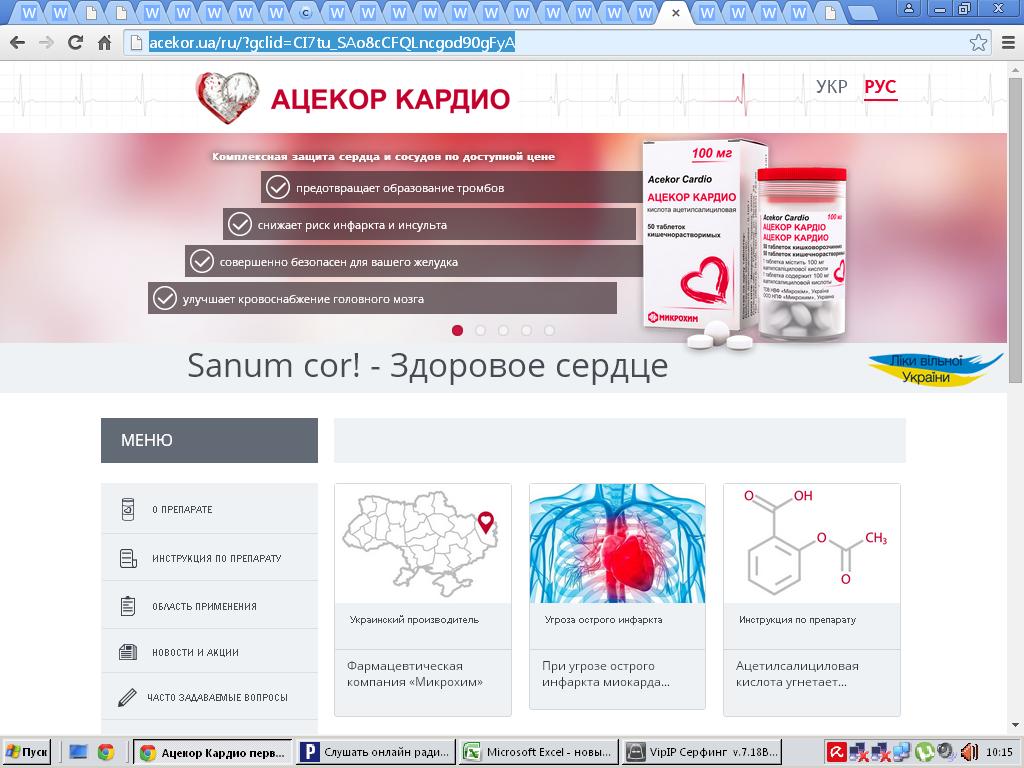This screenshot has width=1024, height=768.
Task: Open uTorrent tray icon
Action: (923, 752)
